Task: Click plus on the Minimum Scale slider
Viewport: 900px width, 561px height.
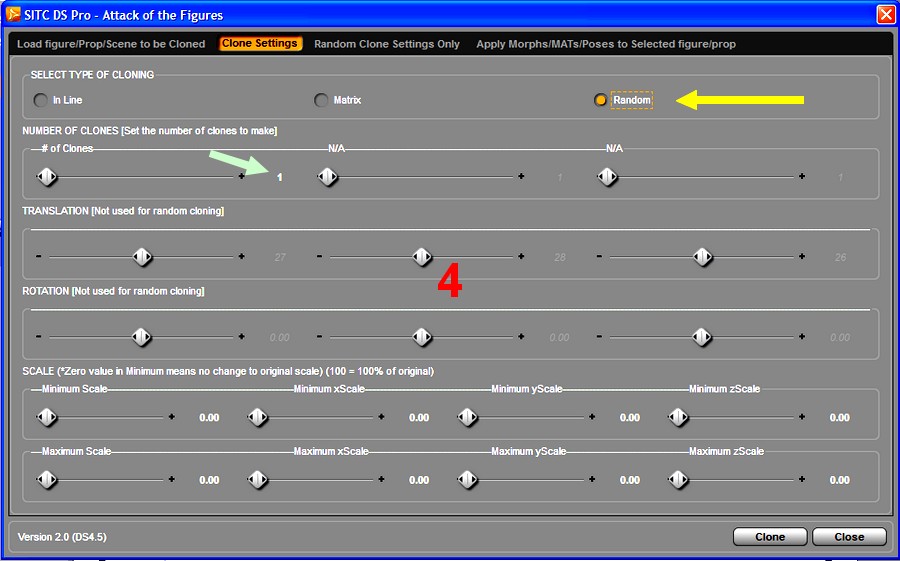Action: click(172, 417)
